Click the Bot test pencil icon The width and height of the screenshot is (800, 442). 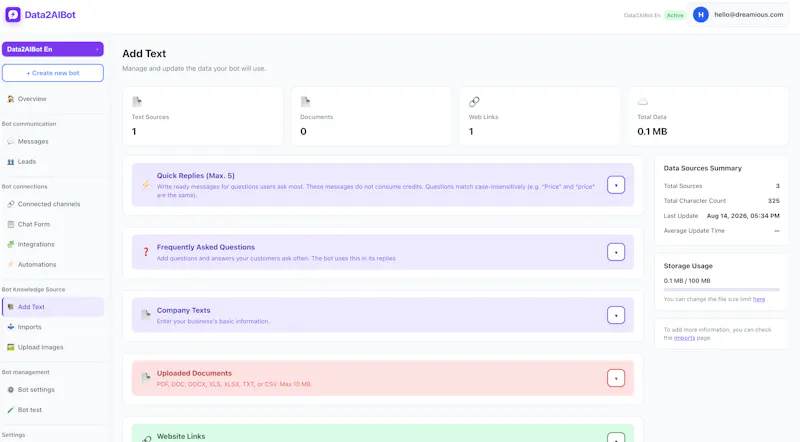(x=11, y=410)
